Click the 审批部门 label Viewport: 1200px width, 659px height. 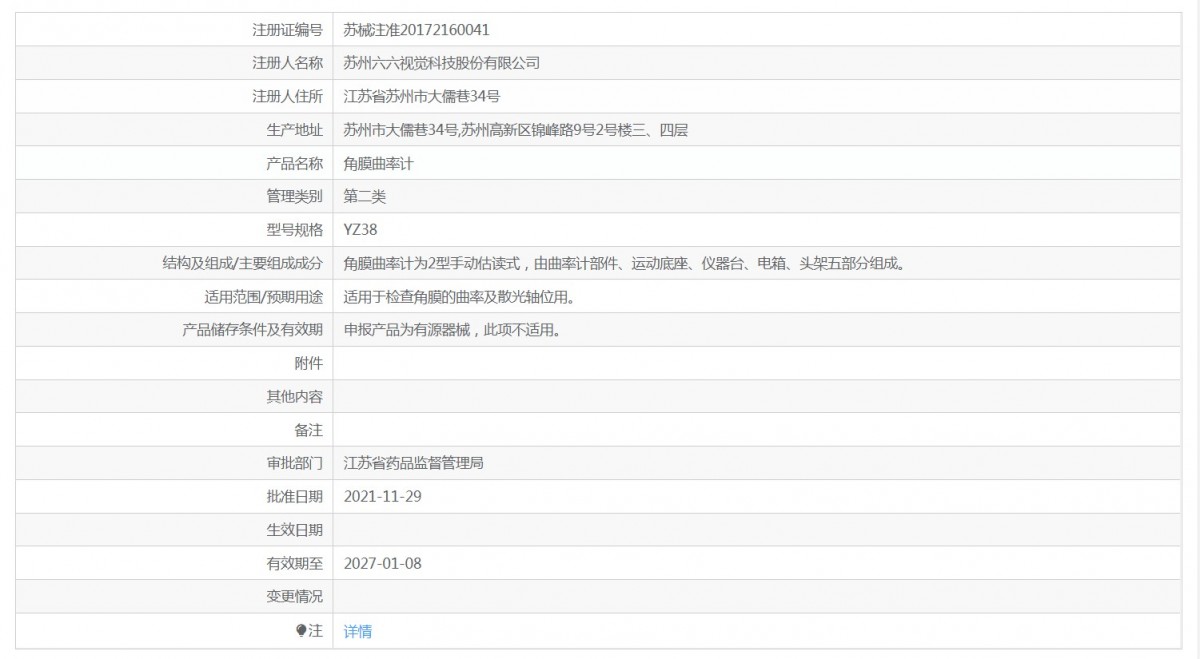click(295, 464)
